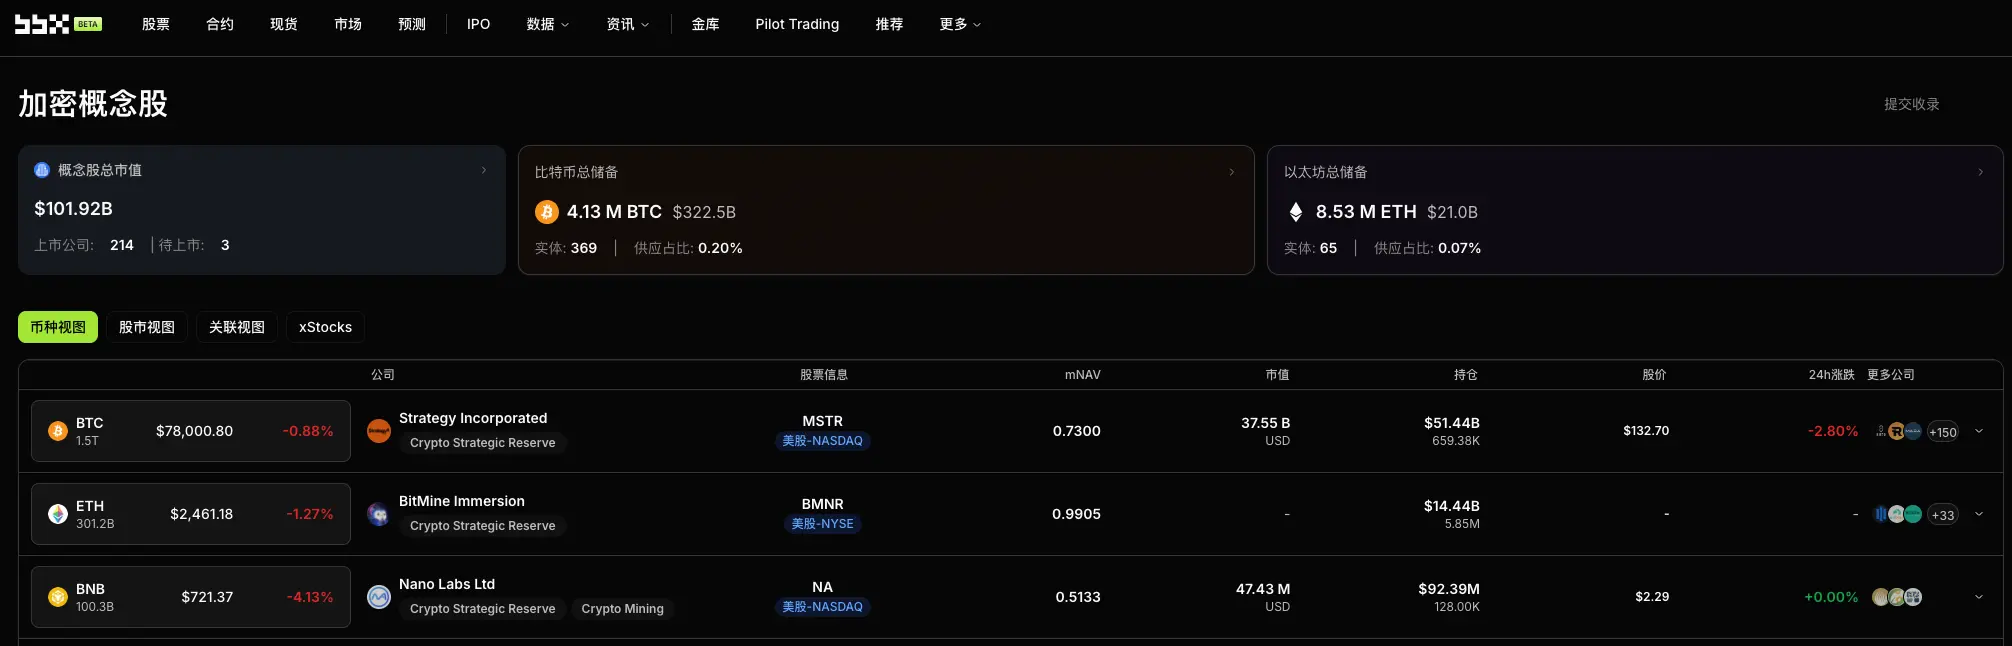Open the 推荐 menu item
Viewport: 2012px width, 646px height.
click(x=890, y=24)
